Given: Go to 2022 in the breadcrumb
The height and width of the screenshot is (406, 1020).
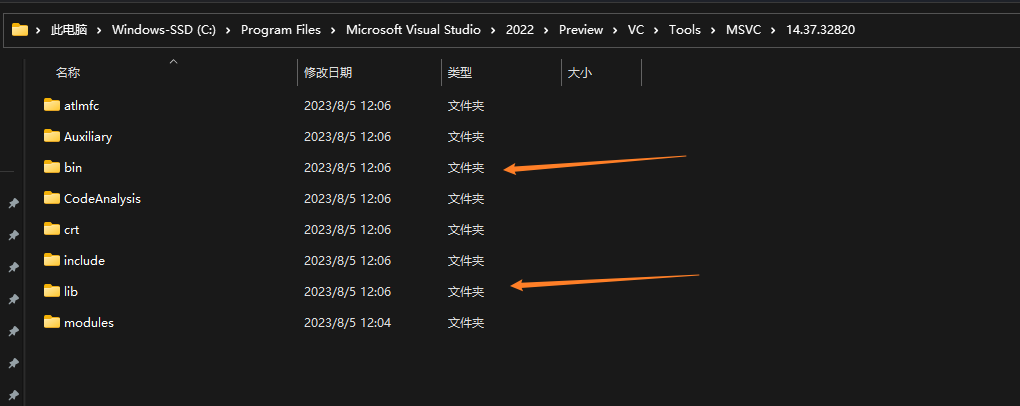Looking at the screenshot, I should (519, 30).
